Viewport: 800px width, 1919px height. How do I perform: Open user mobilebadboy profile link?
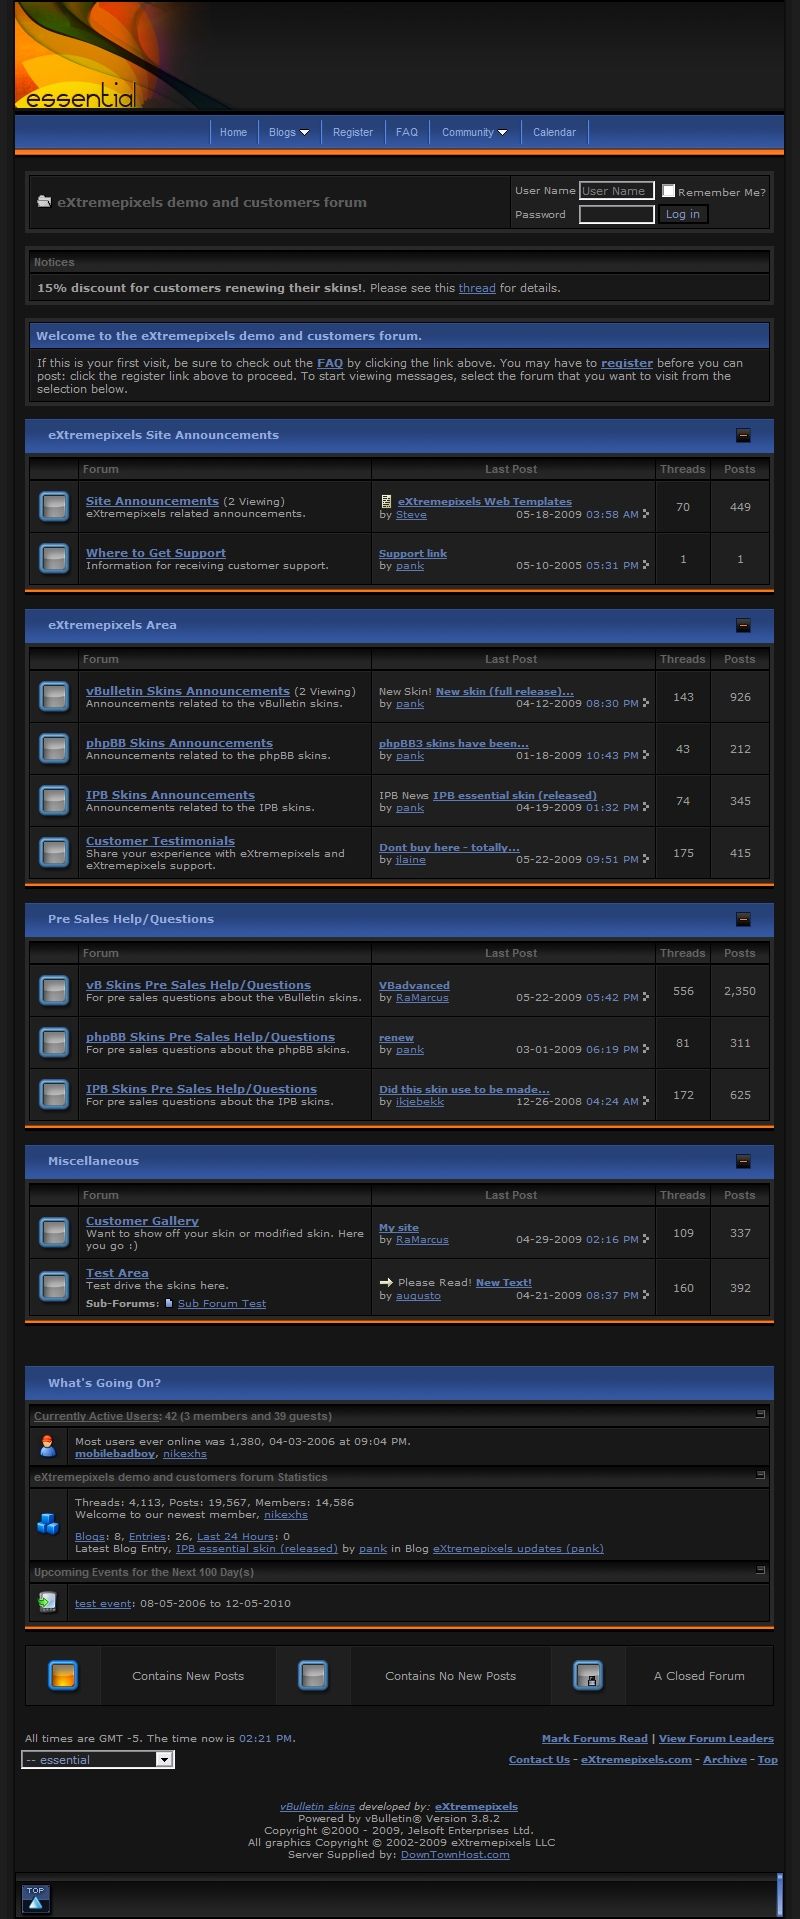point(115,1453)
